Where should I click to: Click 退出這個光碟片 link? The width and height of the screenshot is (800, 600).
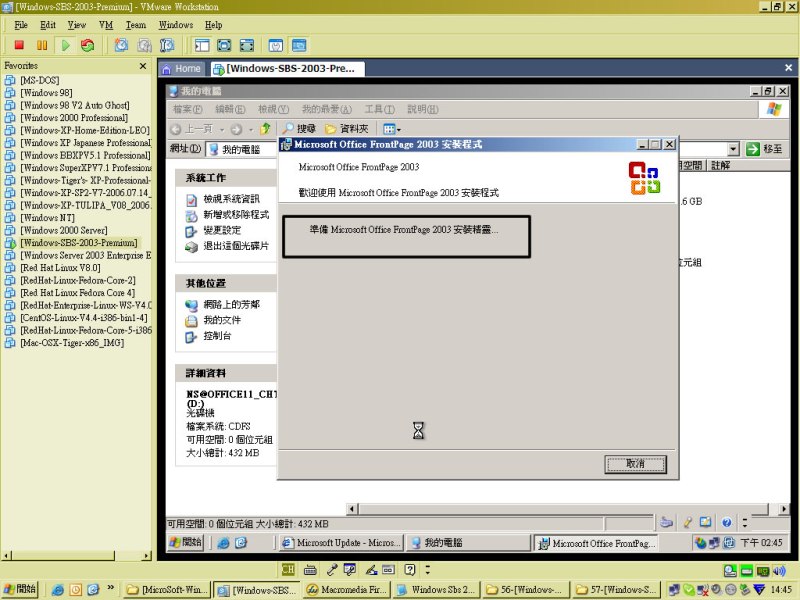pos(236,246)
